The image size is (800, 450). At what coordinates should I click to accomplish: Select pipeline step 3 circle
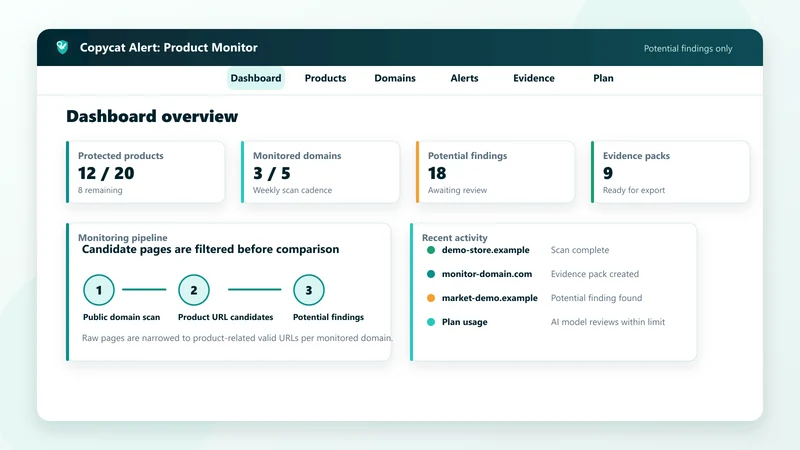(x=309, y=290)
